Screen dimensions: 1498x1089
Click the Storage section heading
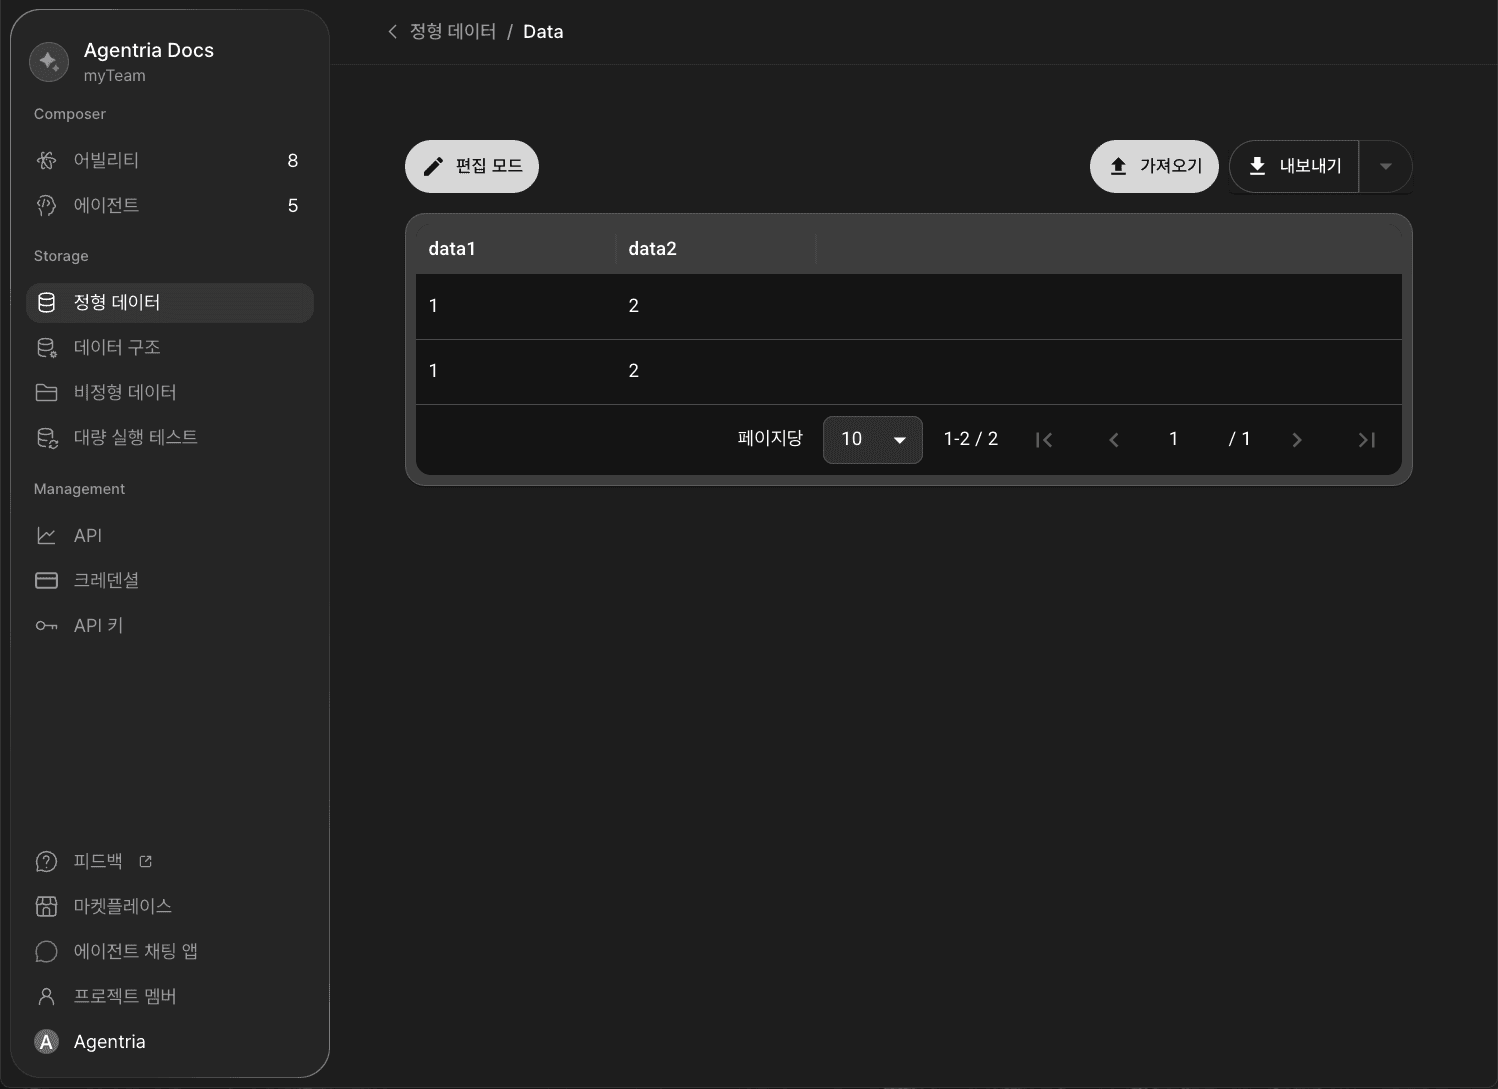coord(61,256)
